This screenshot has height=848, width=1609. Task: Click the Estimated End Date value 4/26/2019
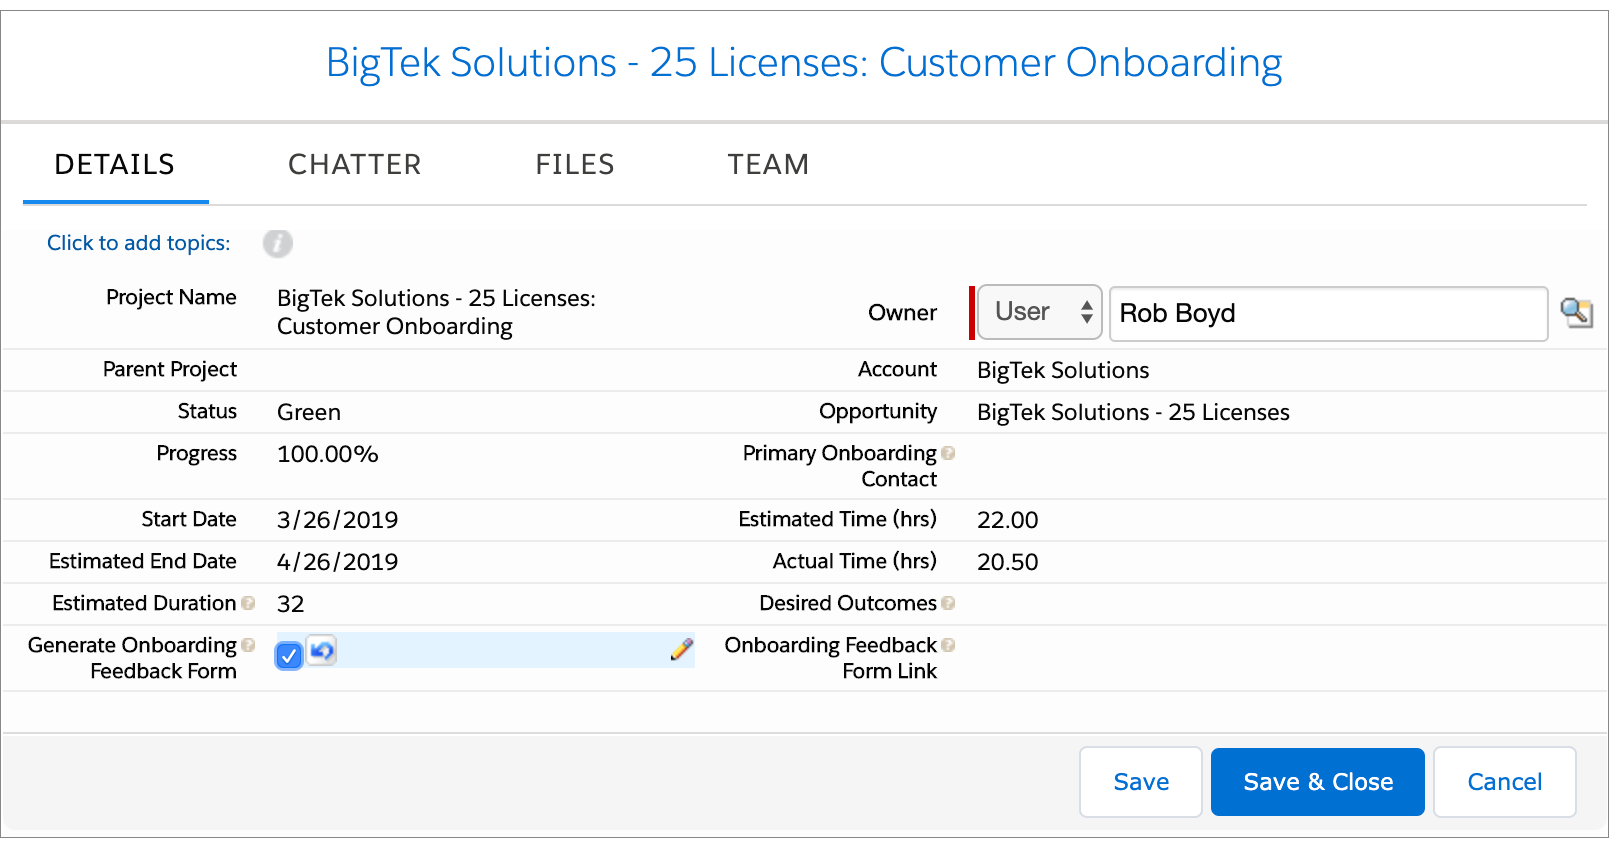click(338, 562)
